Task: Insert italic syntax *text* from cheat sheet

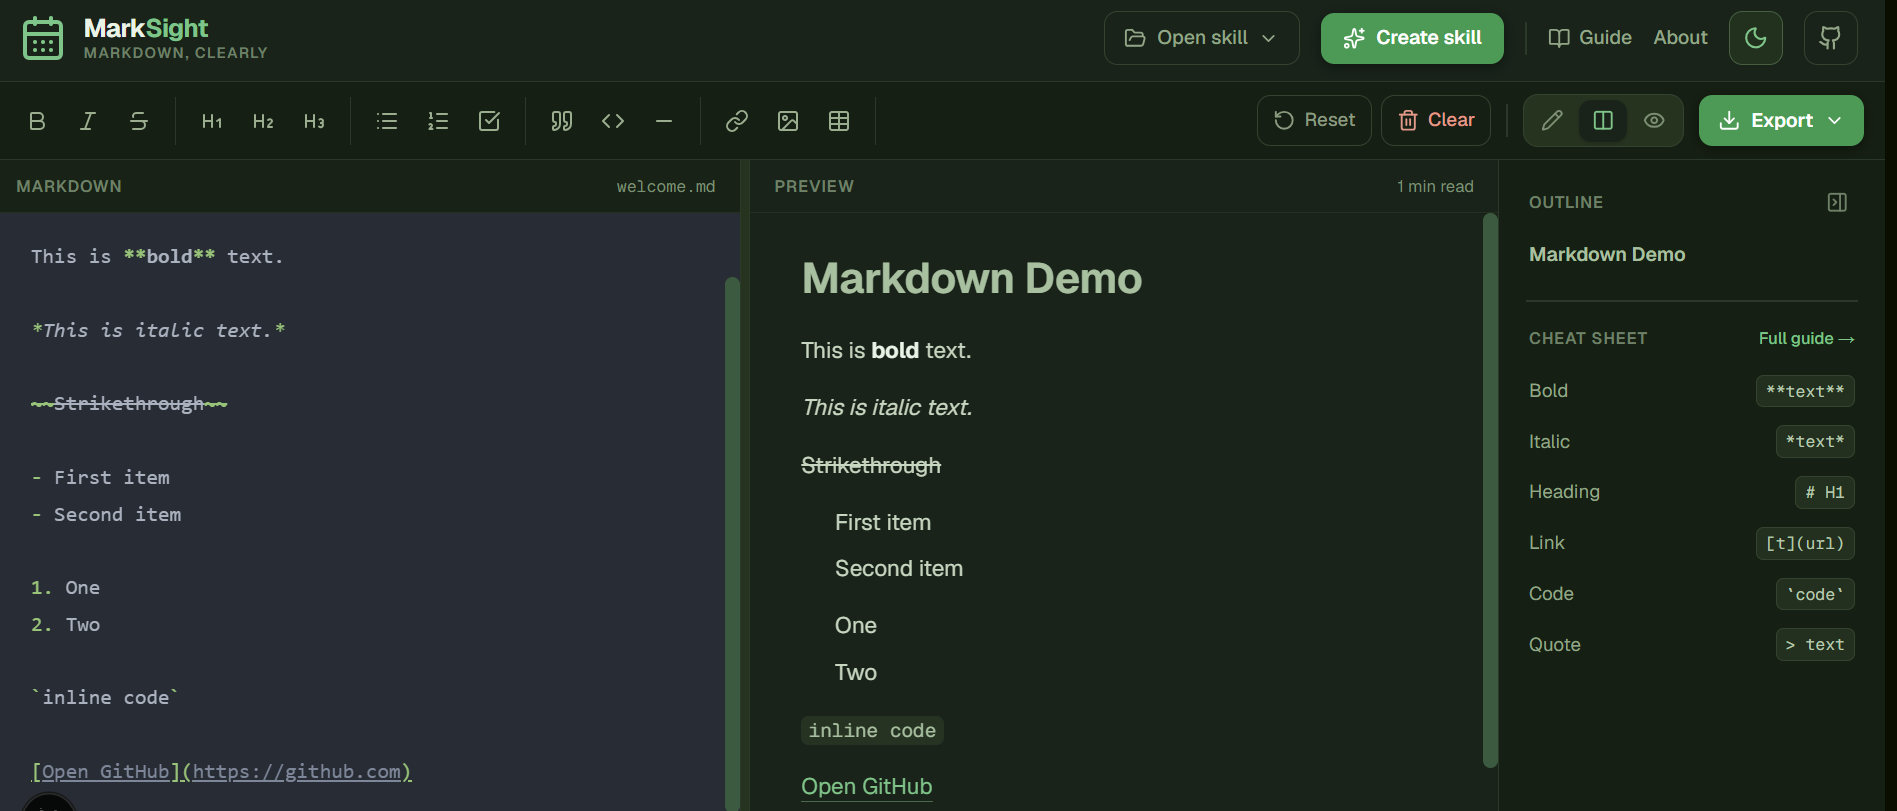Action: 1815,441
